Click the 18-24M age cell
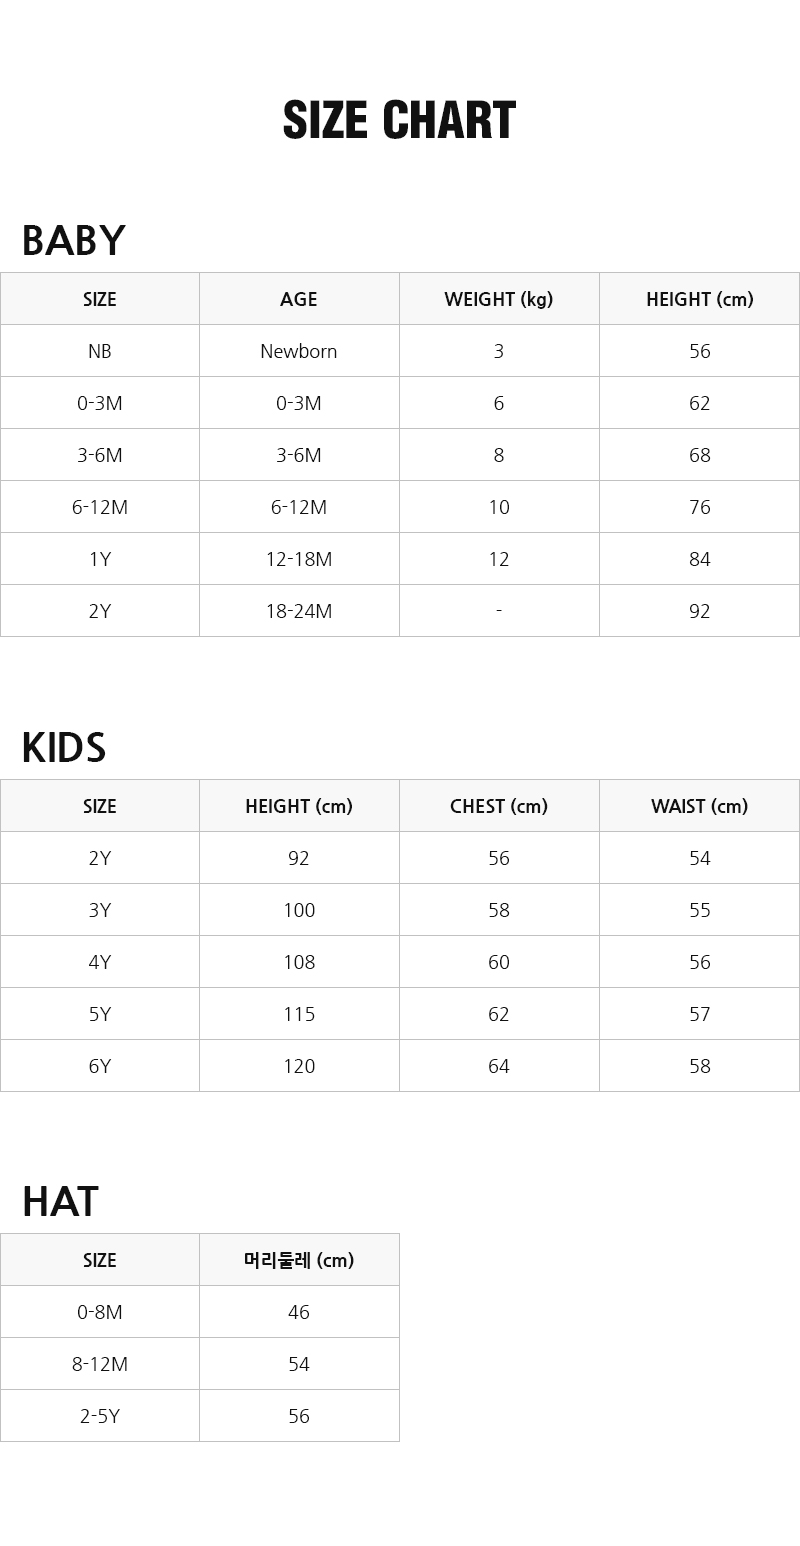 point(298,611)
